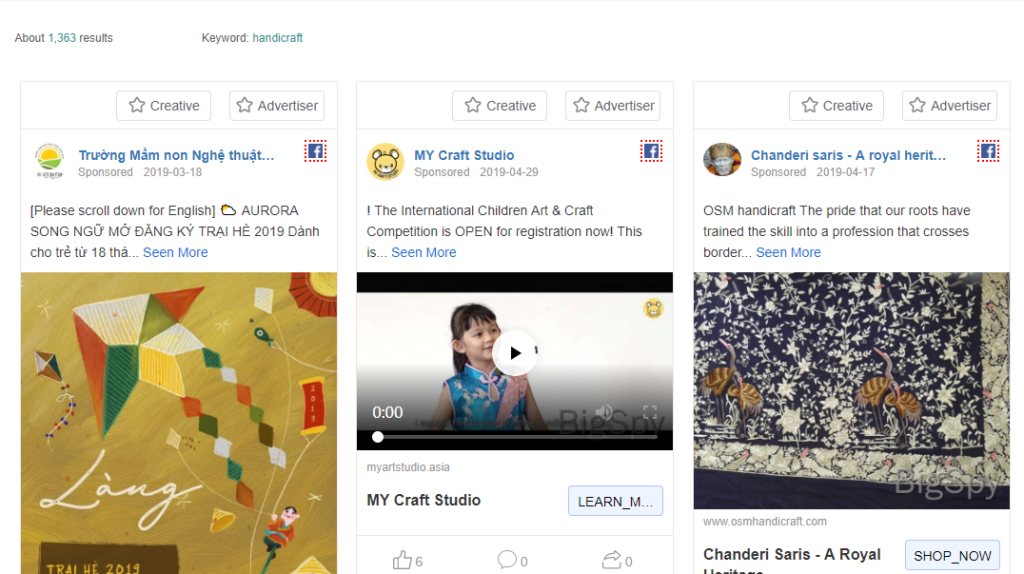Viewport: 1024px width, 574px height.
Task: Click the video progress slider handle
Action: point(377,437)
